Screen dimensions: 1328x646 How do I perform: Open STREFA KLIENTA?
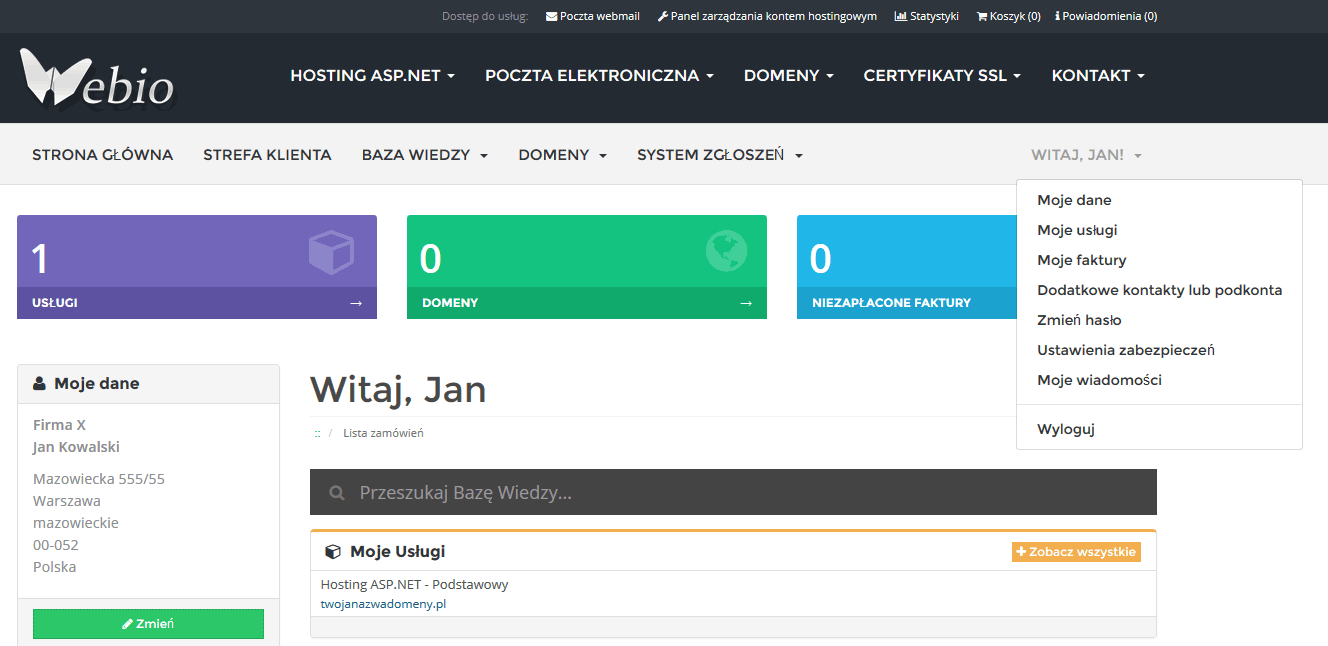[267, 155]
